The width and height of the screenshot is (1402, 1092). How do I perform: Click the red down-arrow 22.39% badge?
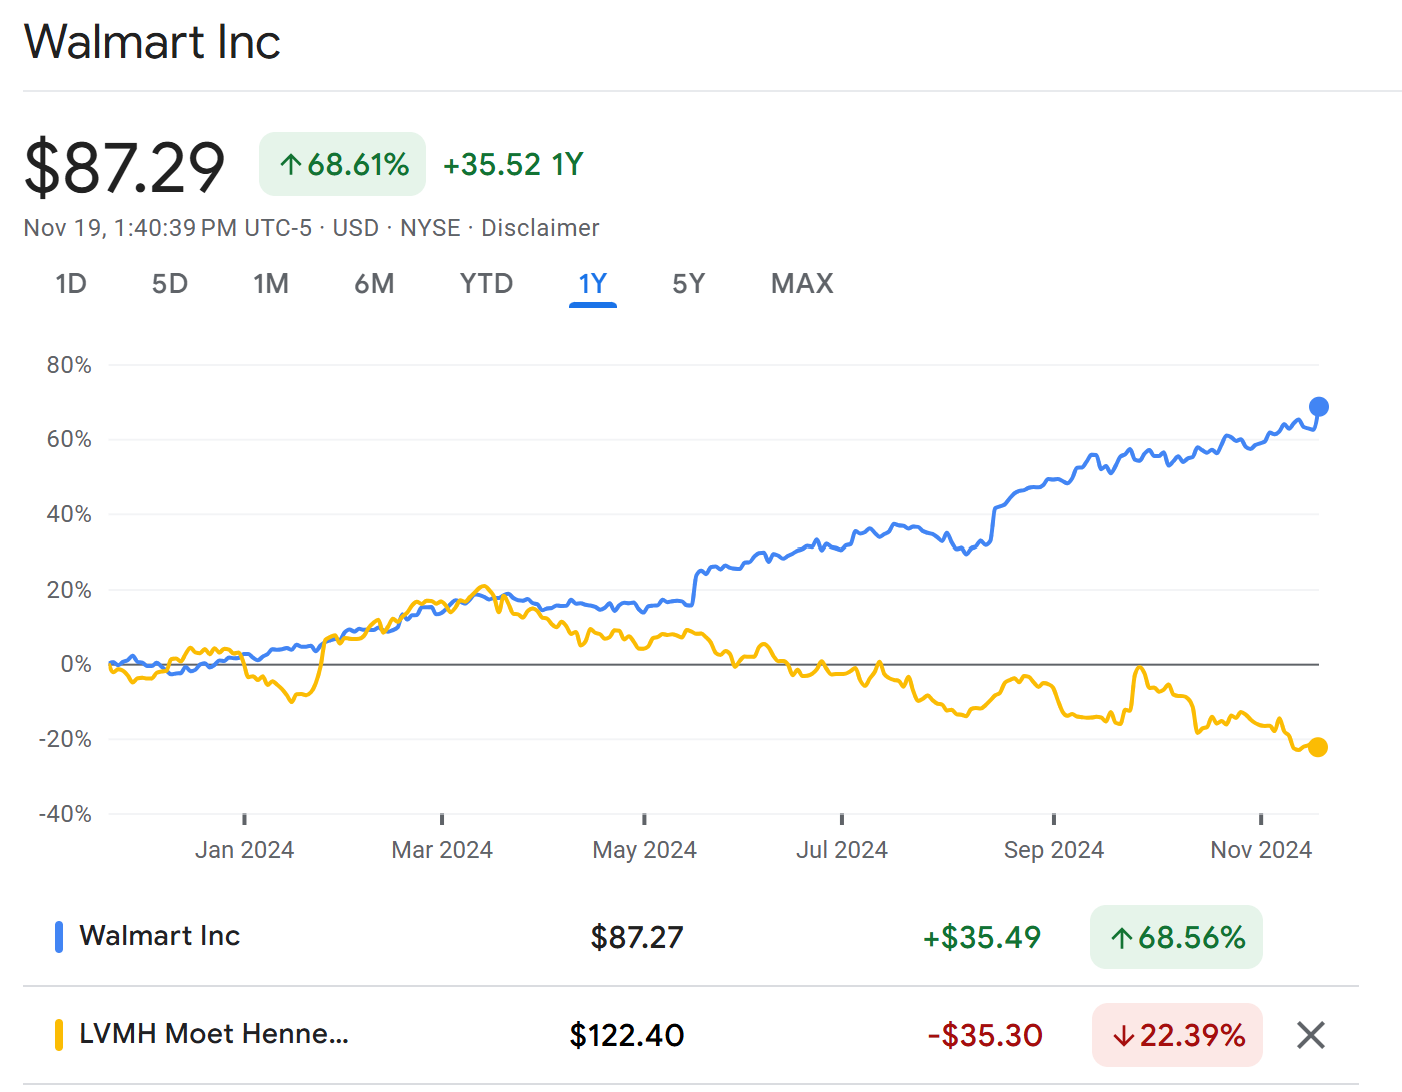tap(1177, 1035)
